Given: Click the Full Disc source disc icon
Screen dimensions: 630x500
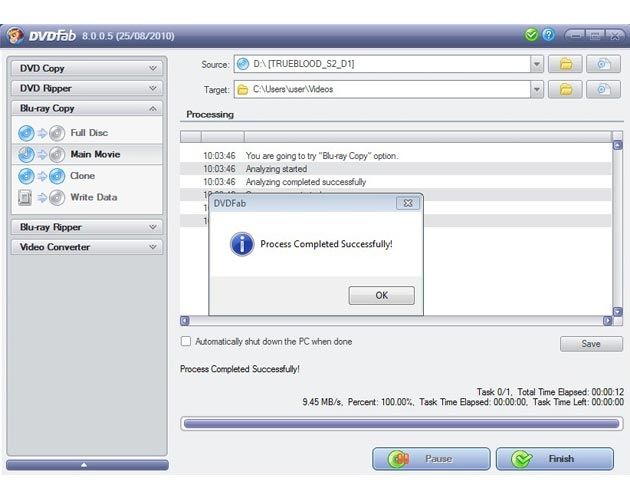Looking at the screenshot, I should point(26,133).
